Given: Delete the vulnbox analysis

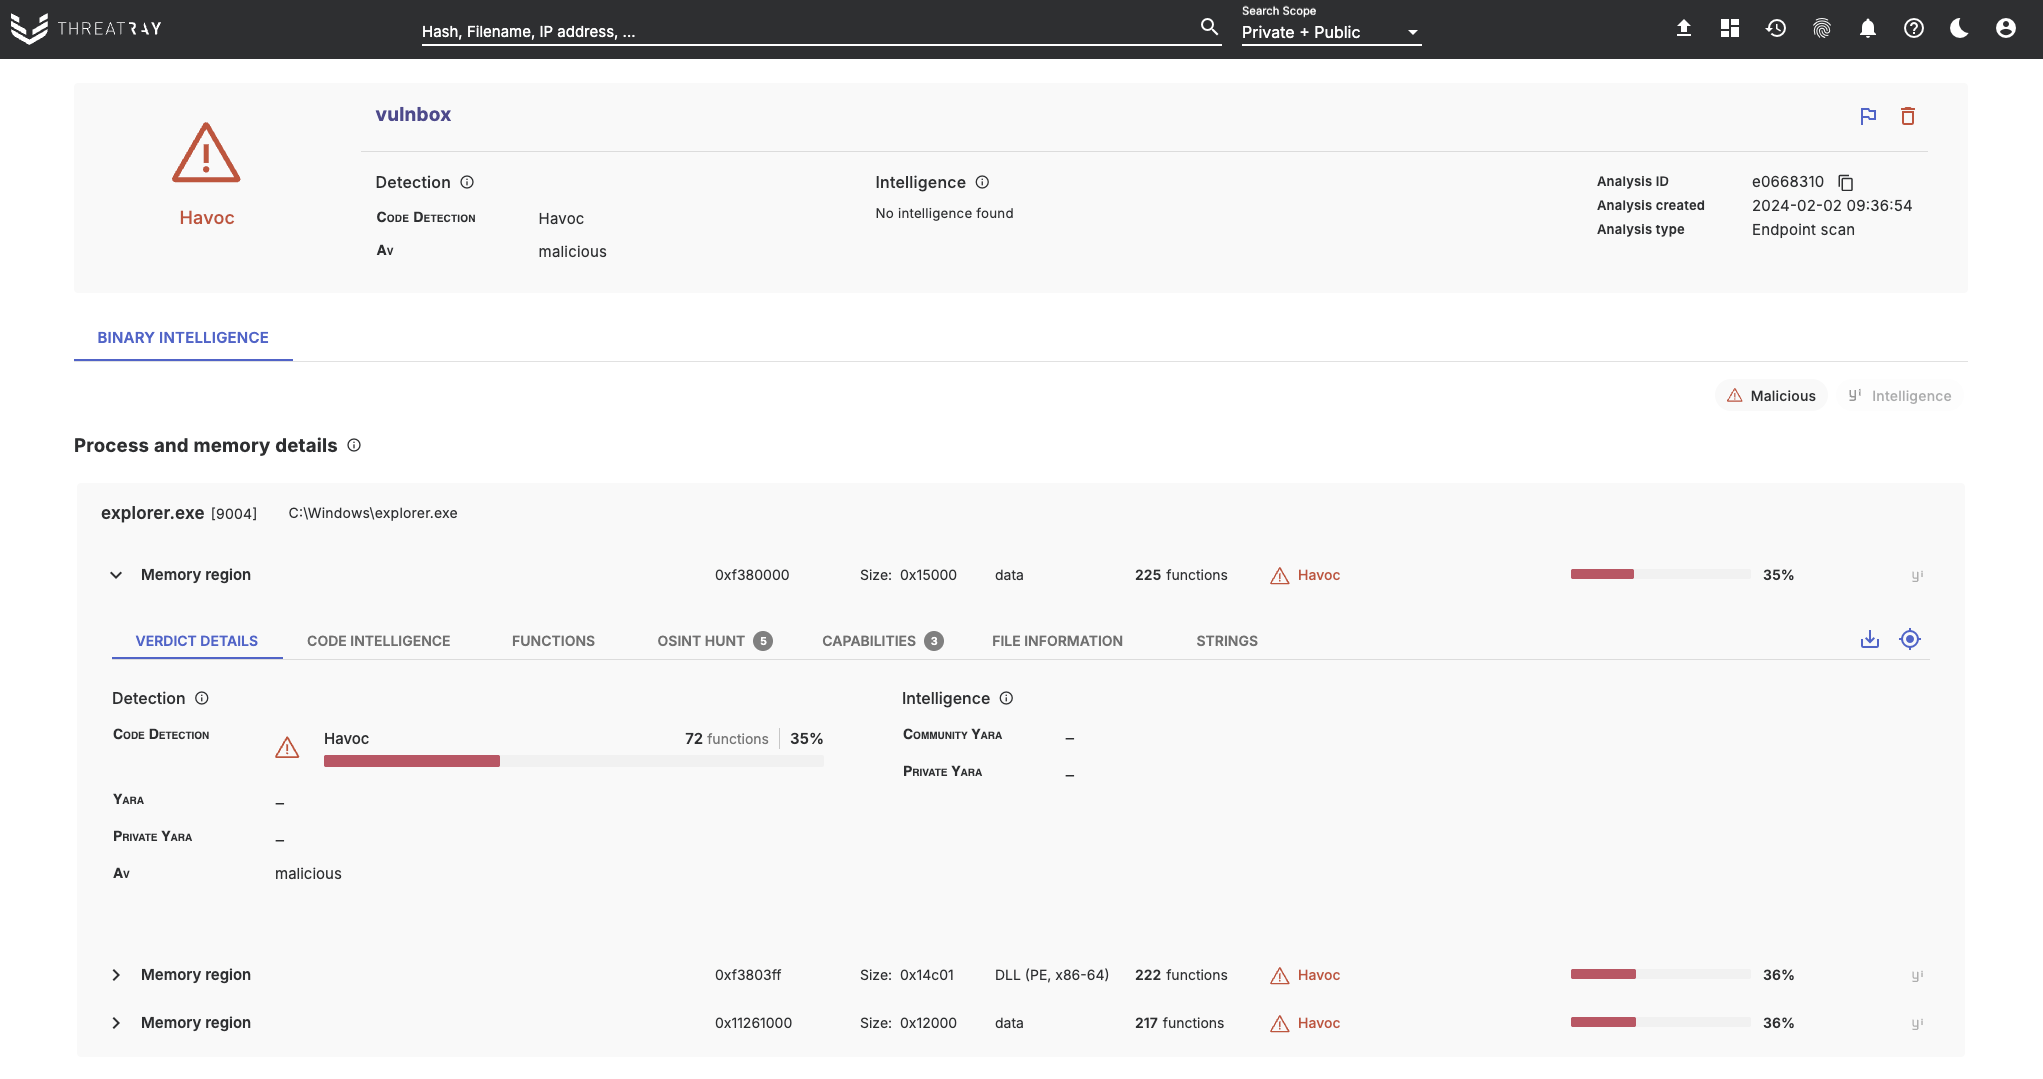Looking at the screenshot, I should pos(1908,116).
